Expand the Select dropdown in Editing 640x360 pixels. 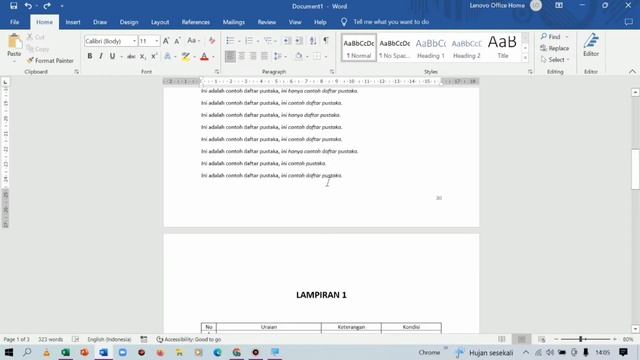(567, 60)
